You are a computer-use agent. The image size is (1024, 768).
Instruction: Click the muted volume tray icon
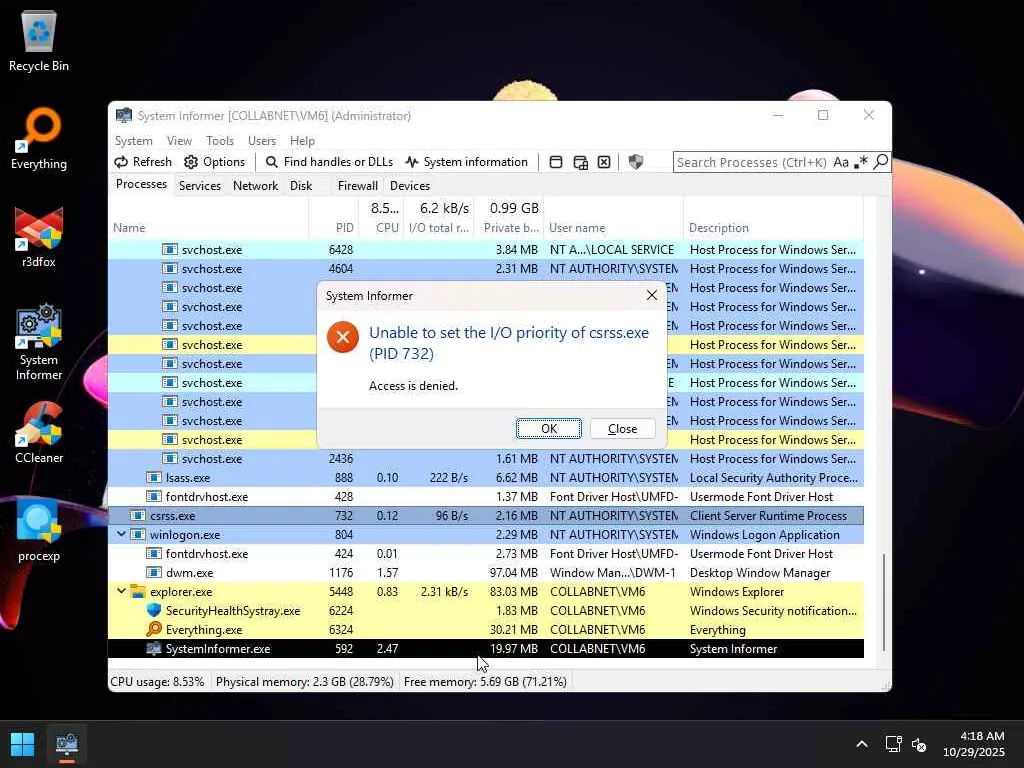coord(919,744)
